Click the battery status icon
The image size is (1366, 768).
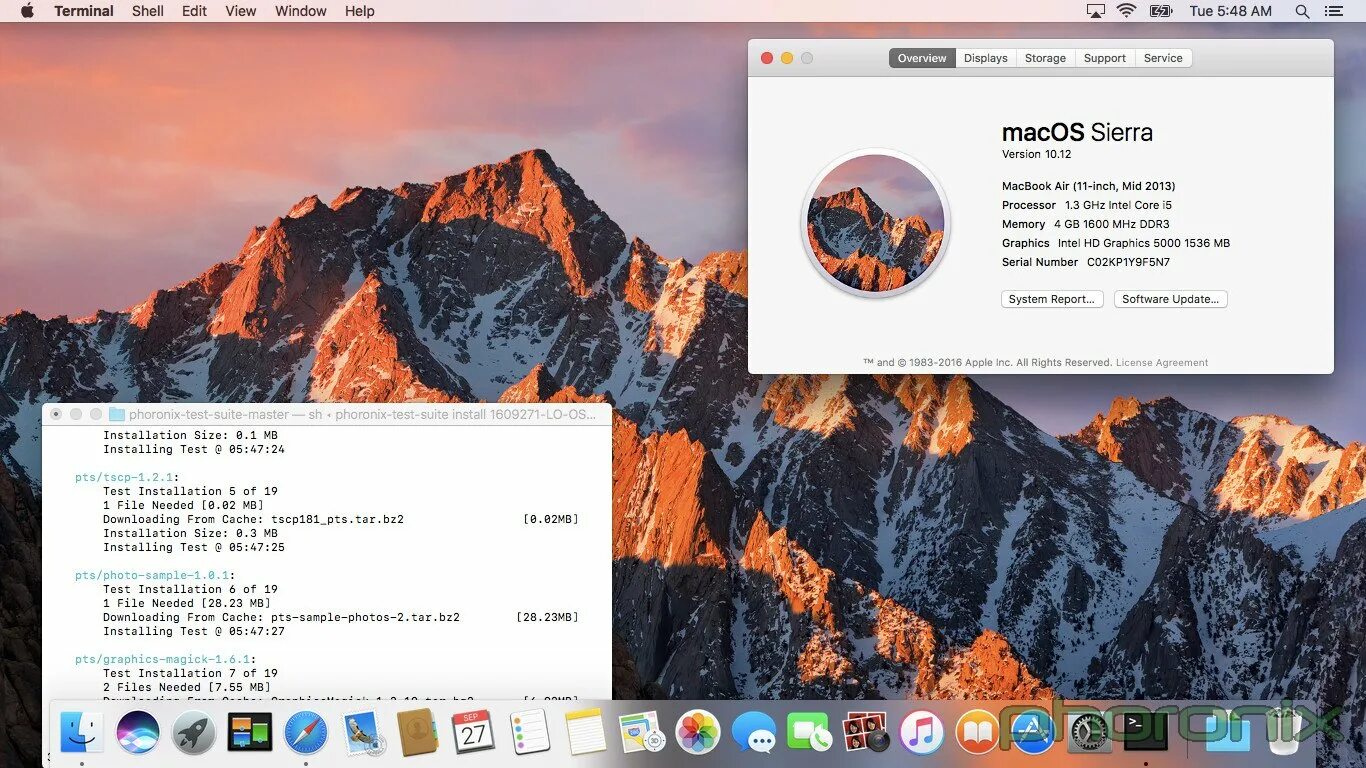tap(1161, 11)
